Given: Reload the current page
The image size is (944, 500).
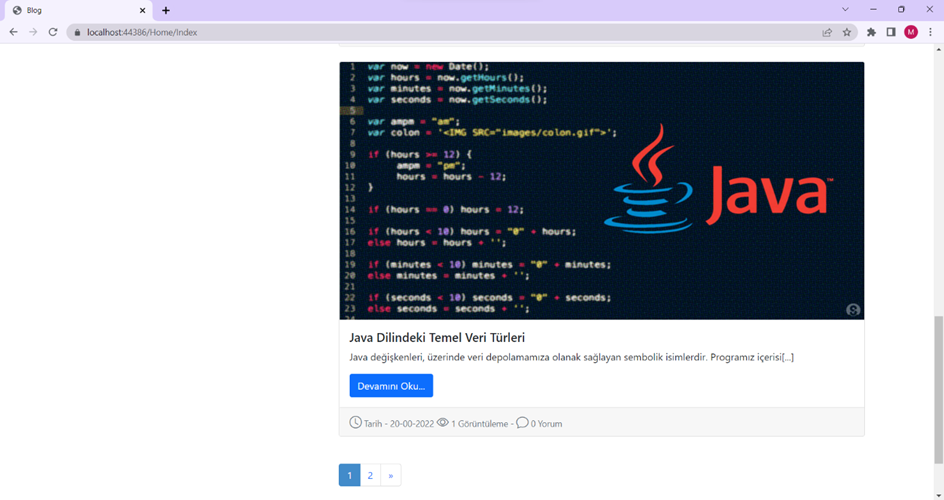Looking at the screenshot, I should 53,32.
